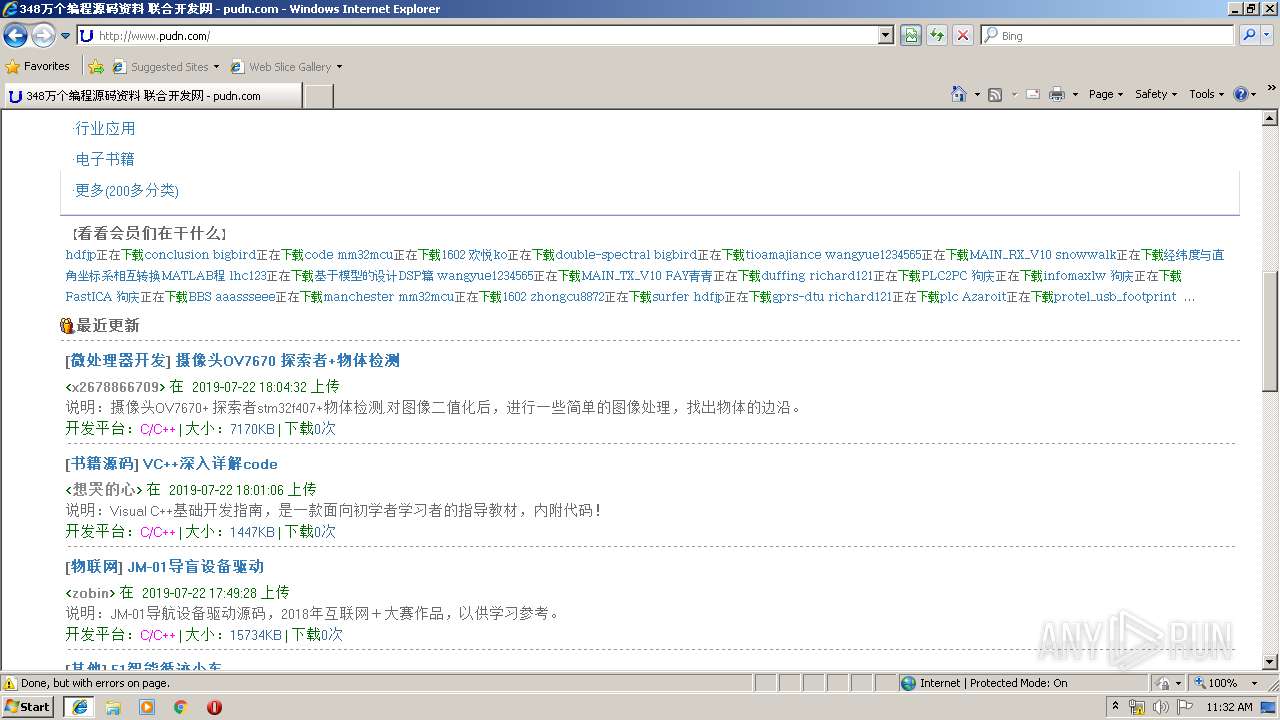Open the Page menu
This screenshot has height=720, width=1280.
pyautogui.click(x=1105, y=94)
